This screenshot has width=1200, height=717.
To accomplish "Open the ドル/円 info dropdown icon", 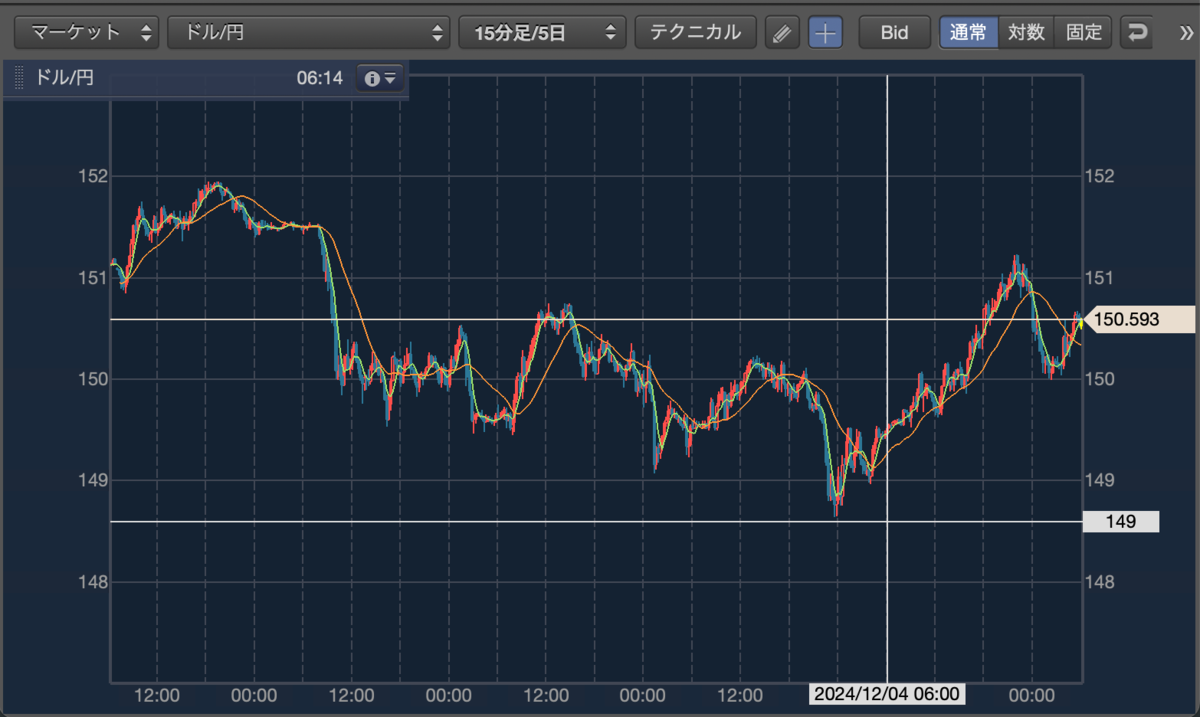I will click(381, 78).
